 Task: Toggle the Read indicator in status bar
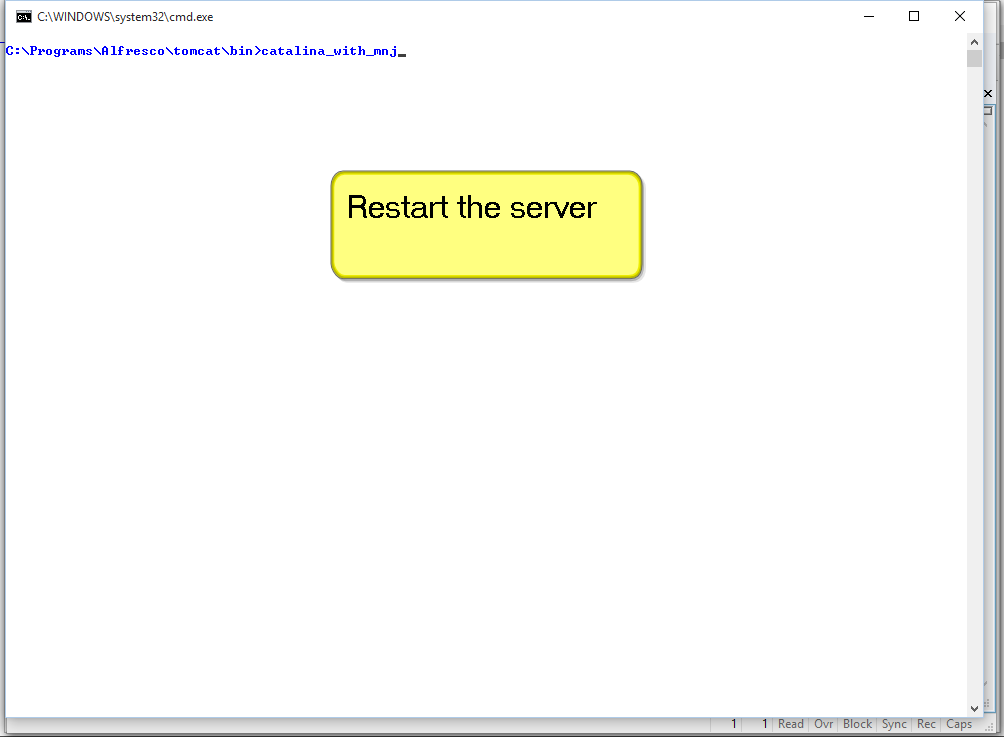[790, 724]
